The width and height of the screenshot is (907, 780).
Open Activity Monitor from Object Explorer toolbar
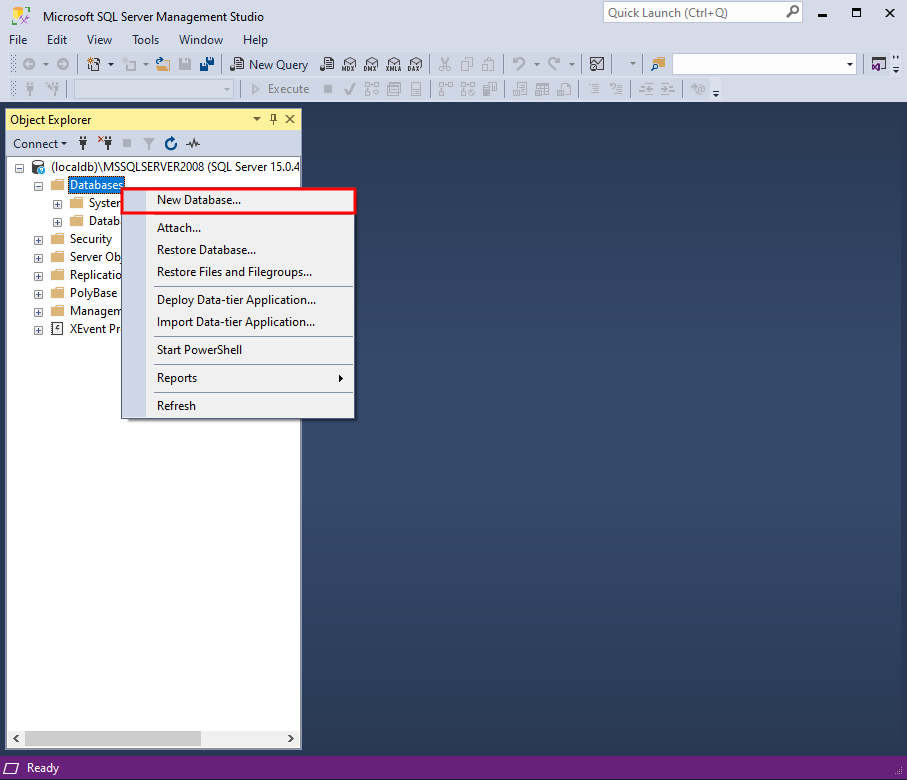point(192,143)
